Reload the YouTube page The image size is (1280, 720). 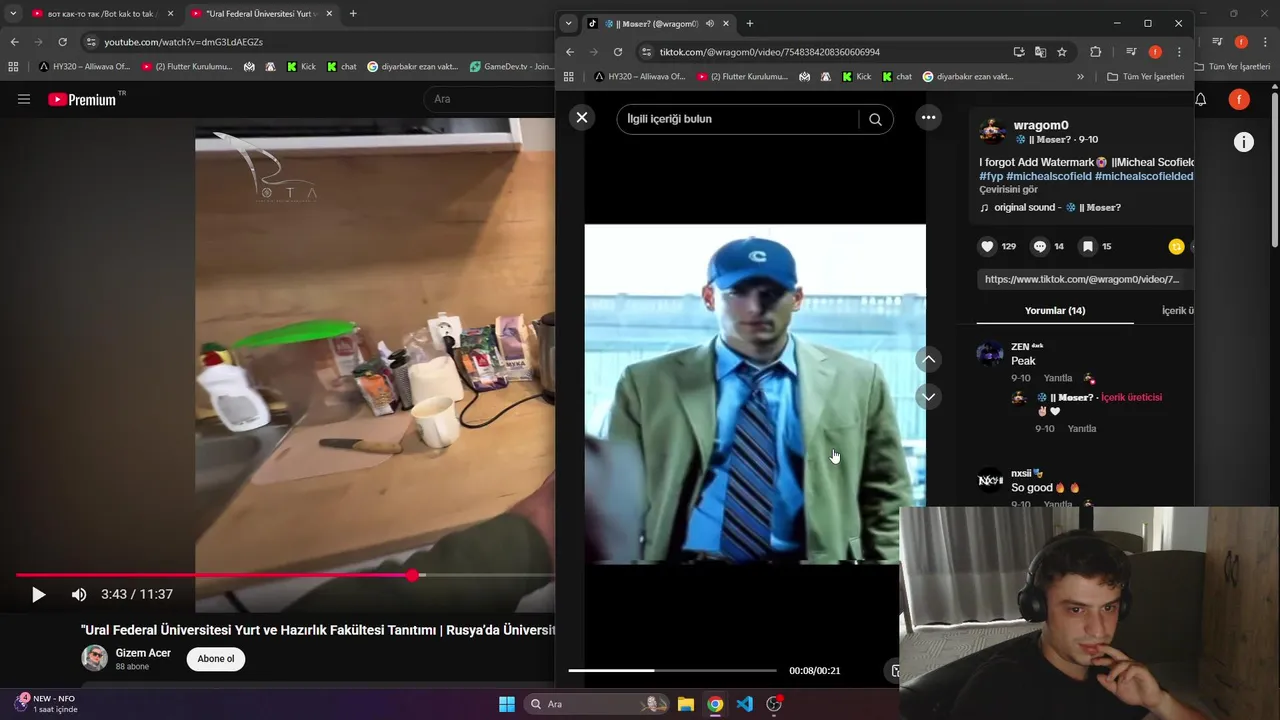pyautogui.click(x=62, y=42)
